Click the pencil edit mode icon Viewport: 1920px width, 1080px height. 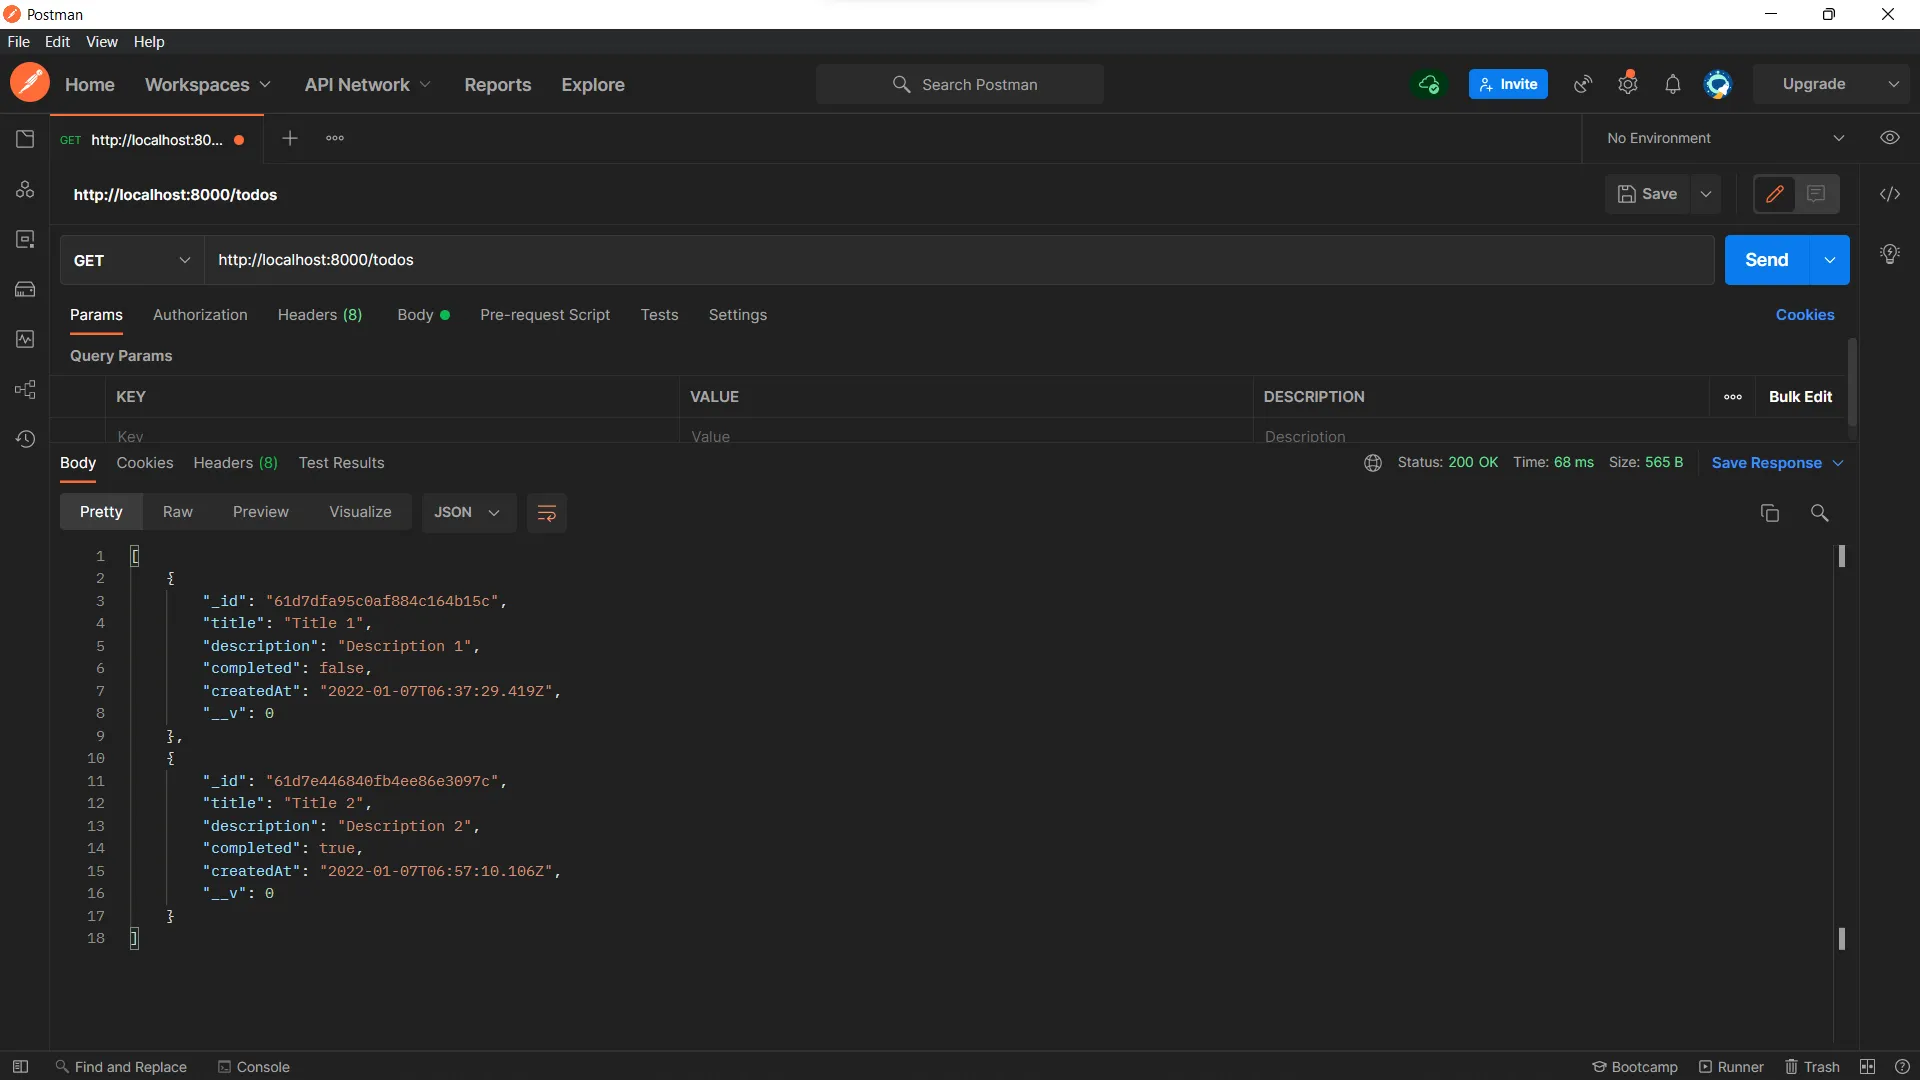(1775, 194)
